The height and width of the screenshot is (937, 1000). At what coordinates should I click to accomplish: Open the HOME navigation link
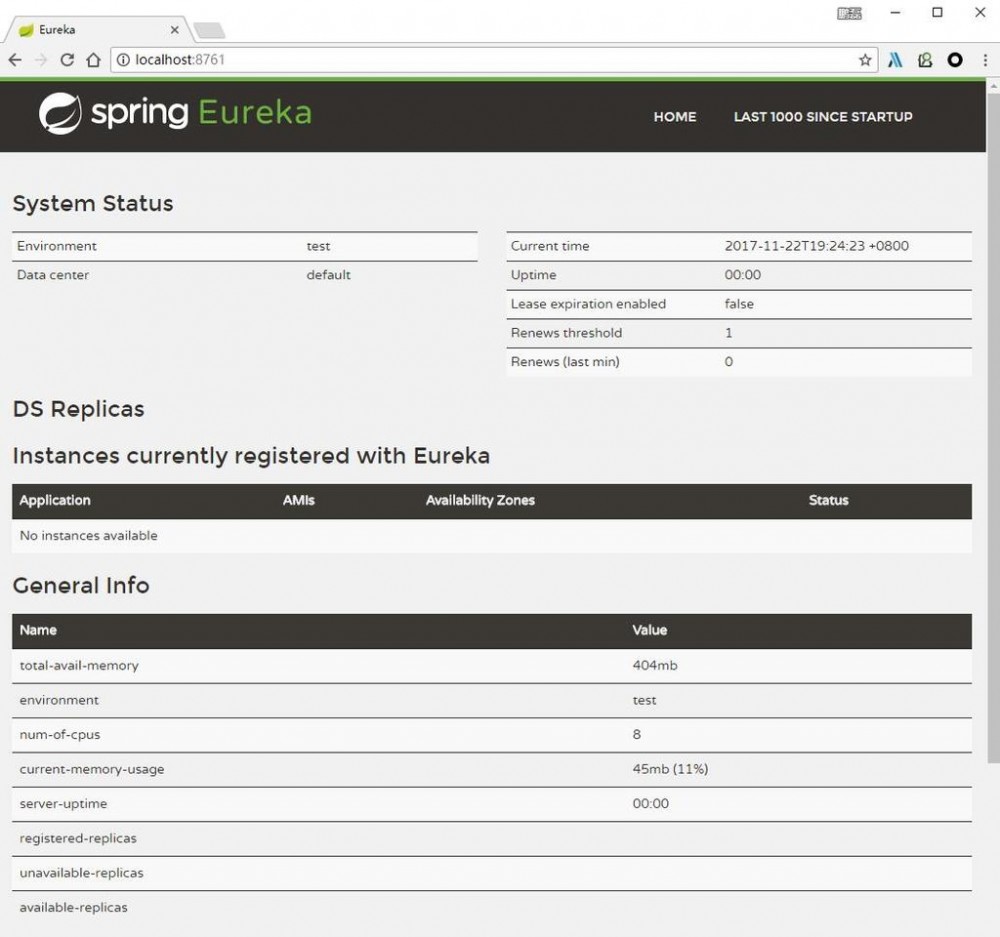point(675,117)
